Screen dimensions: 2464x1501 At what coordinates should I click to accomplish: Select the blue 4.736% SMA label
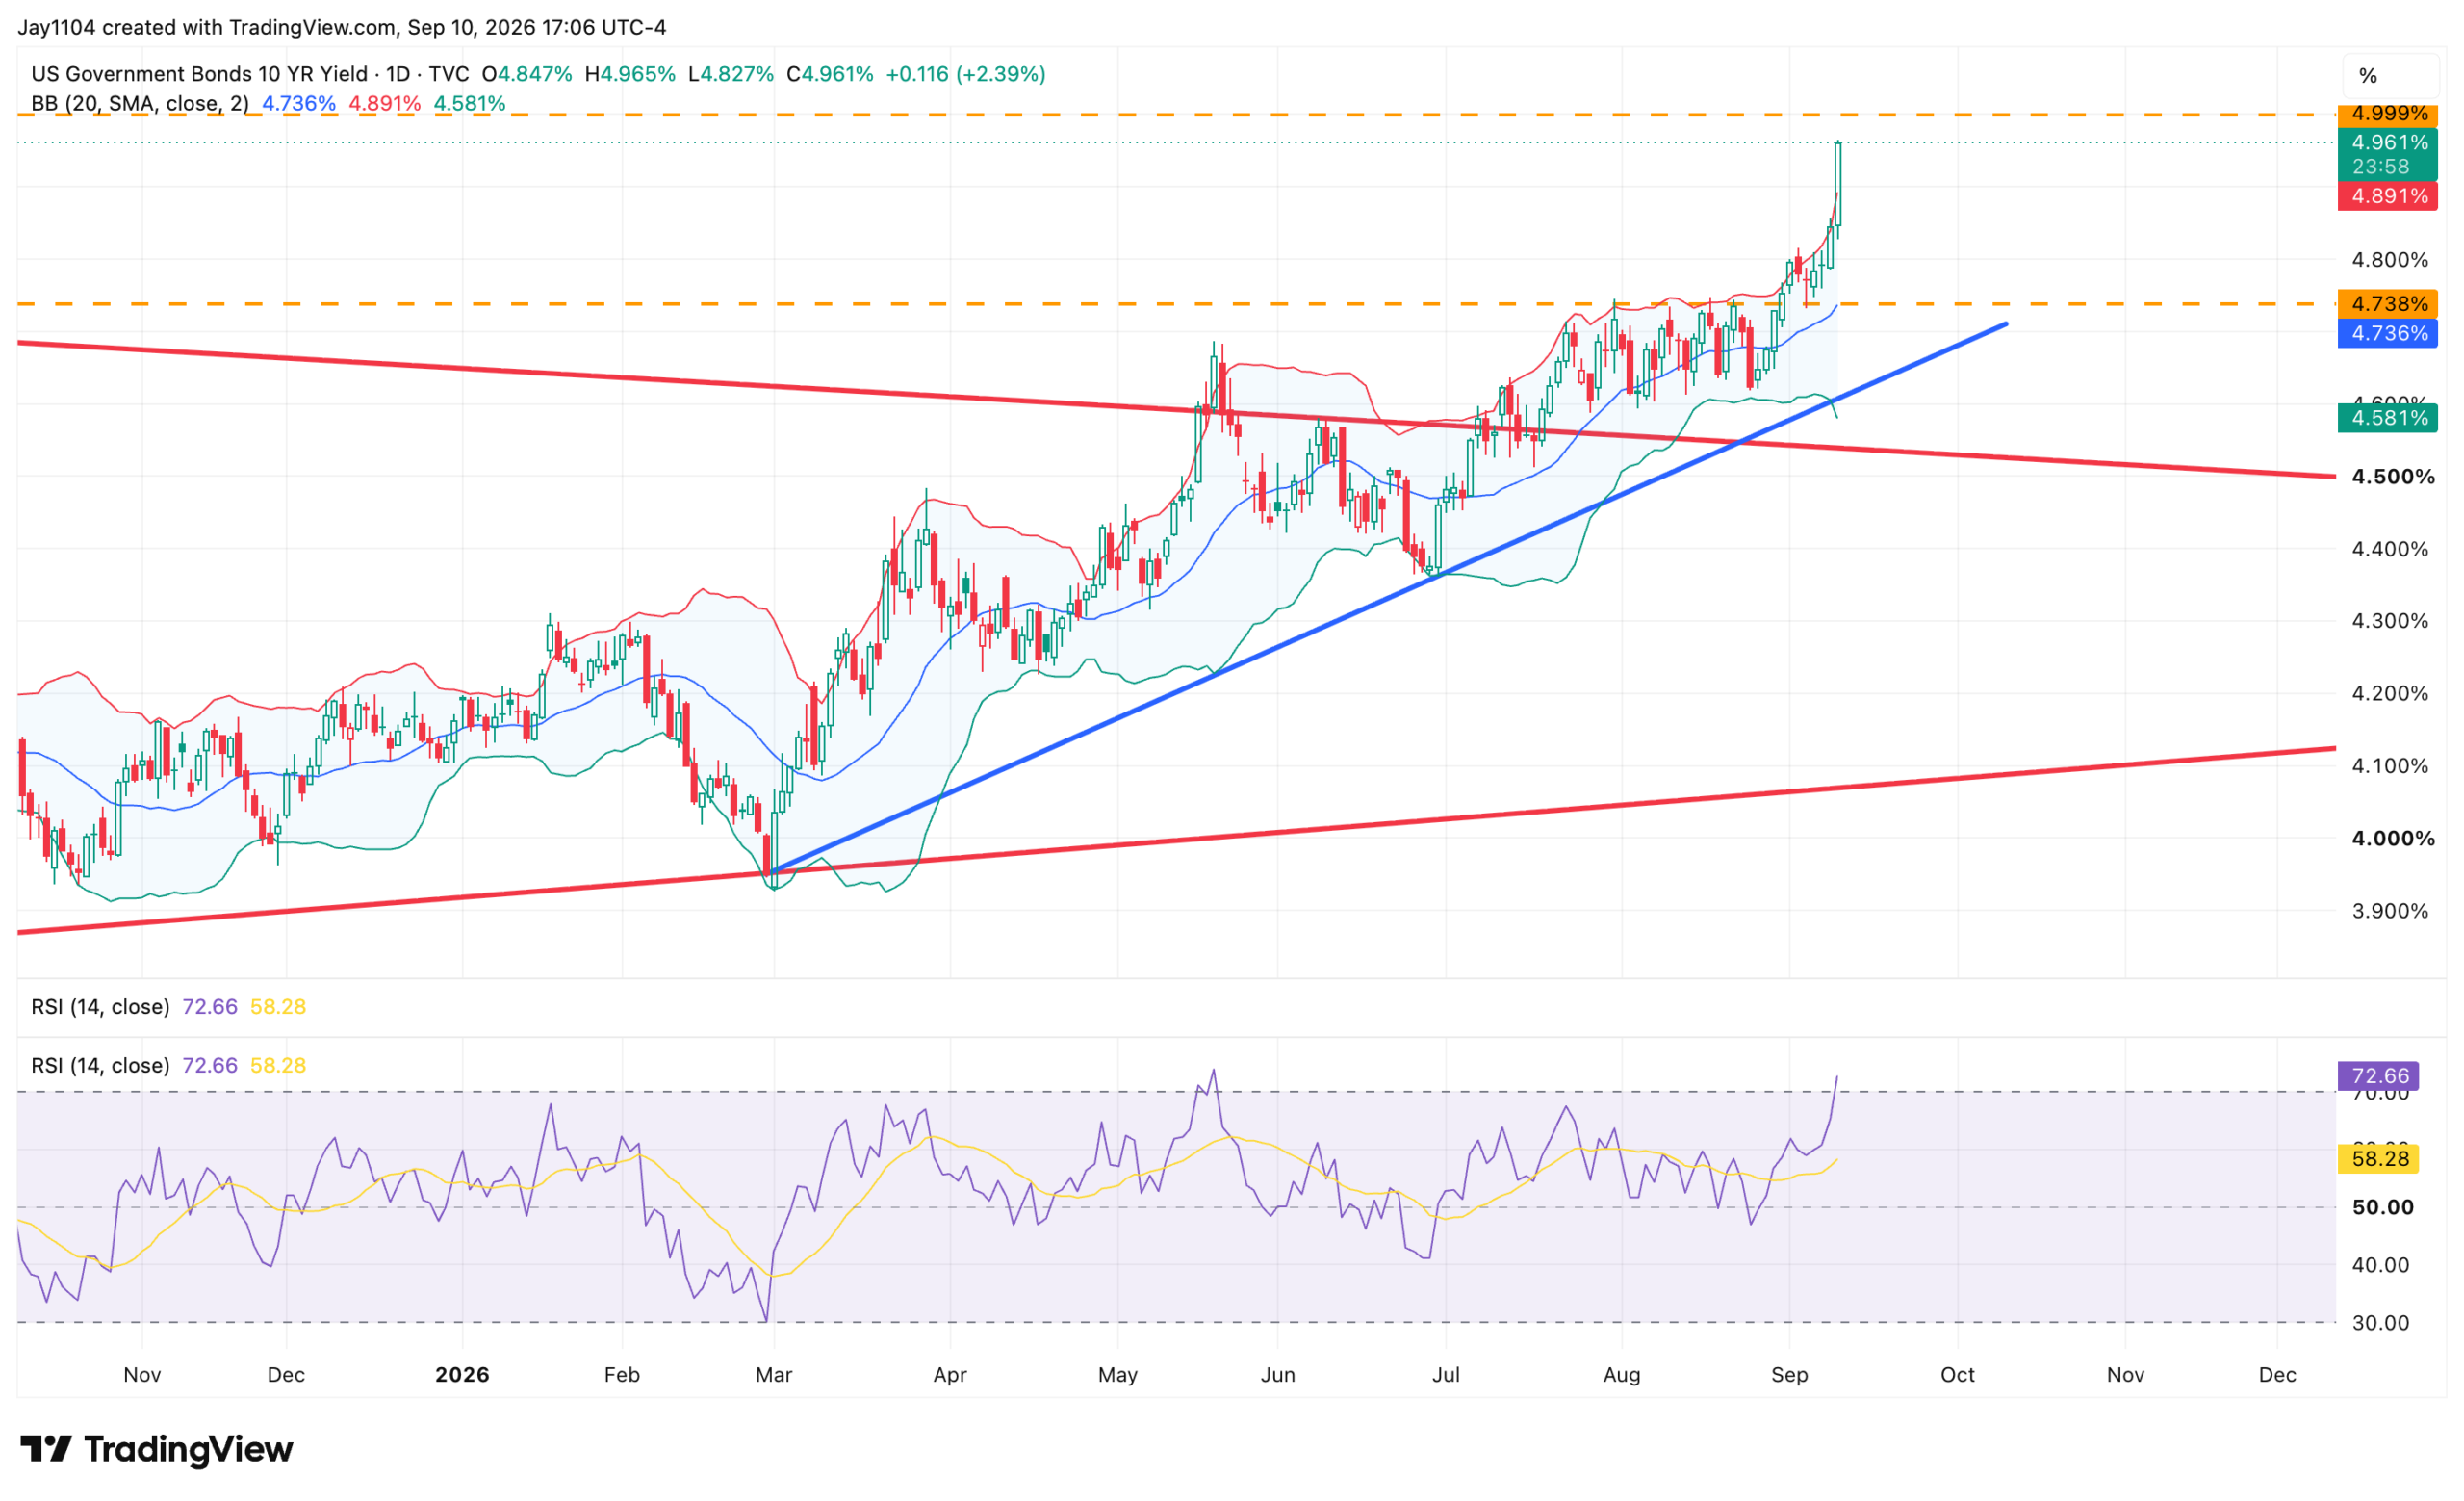tap(2387, 333)
